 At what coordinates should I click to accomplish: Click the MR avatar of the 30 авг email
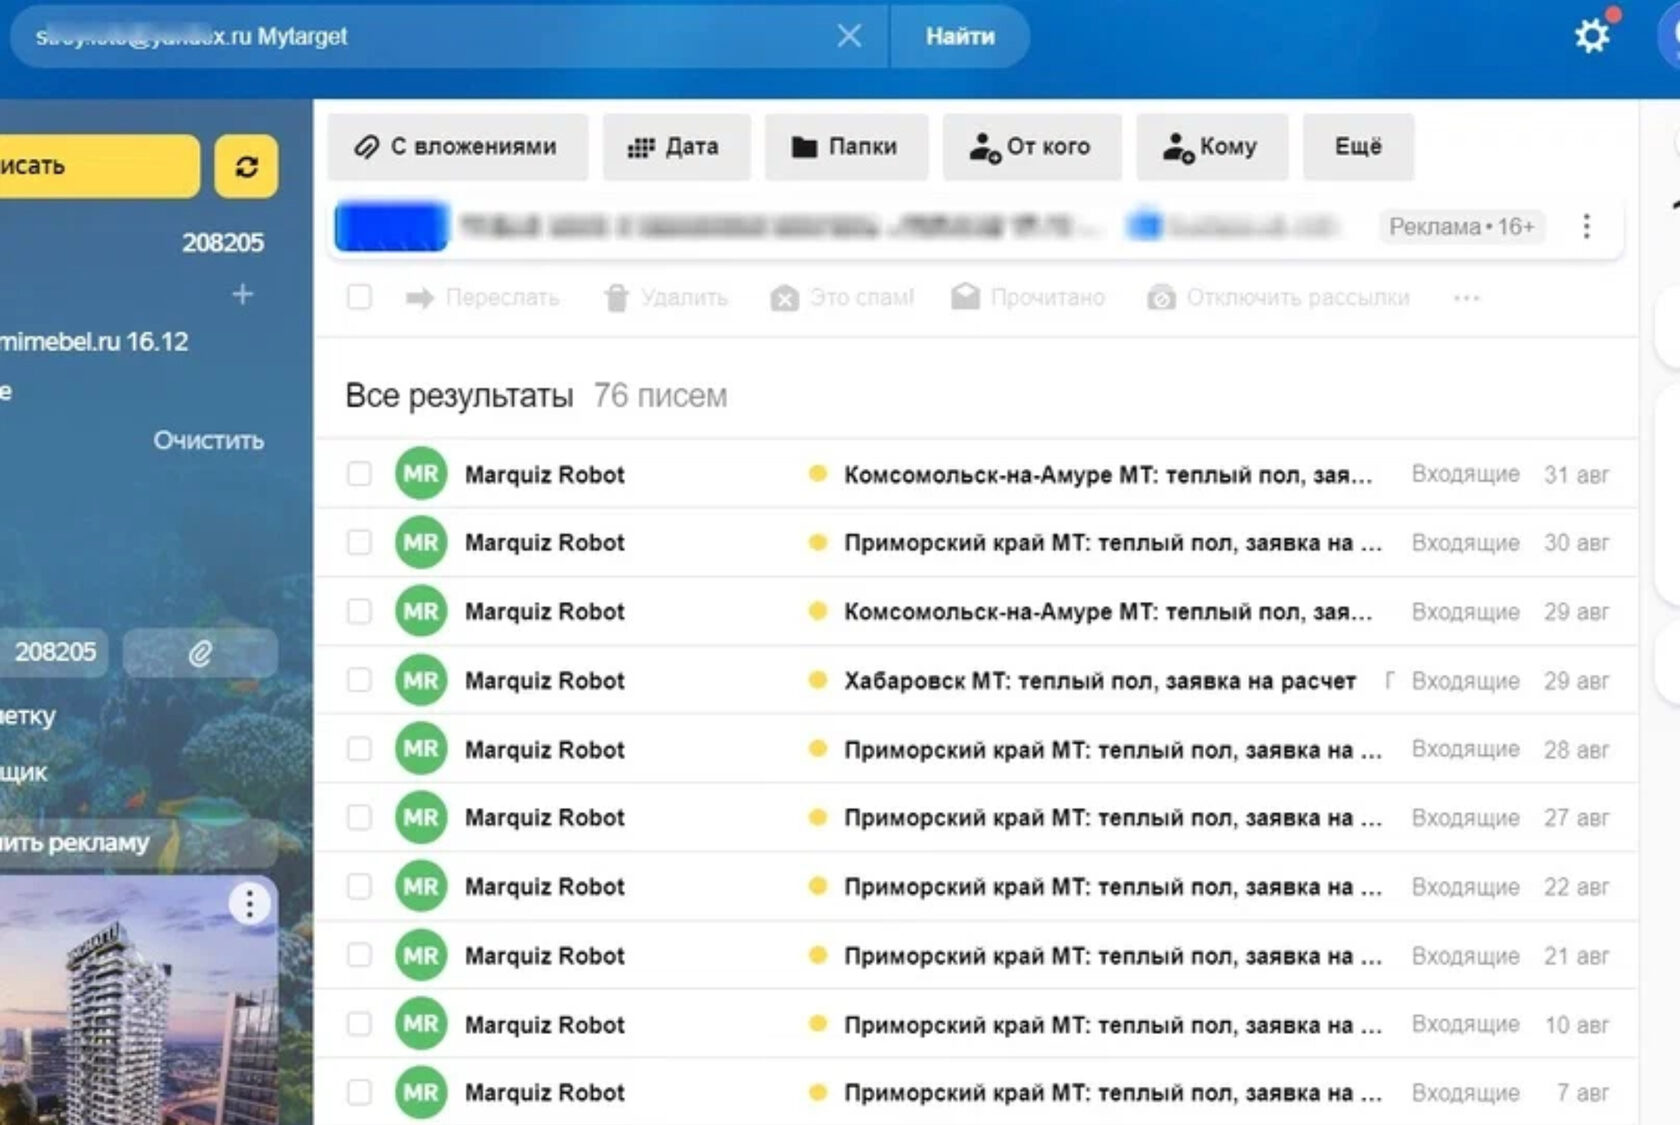pos(420,542)
